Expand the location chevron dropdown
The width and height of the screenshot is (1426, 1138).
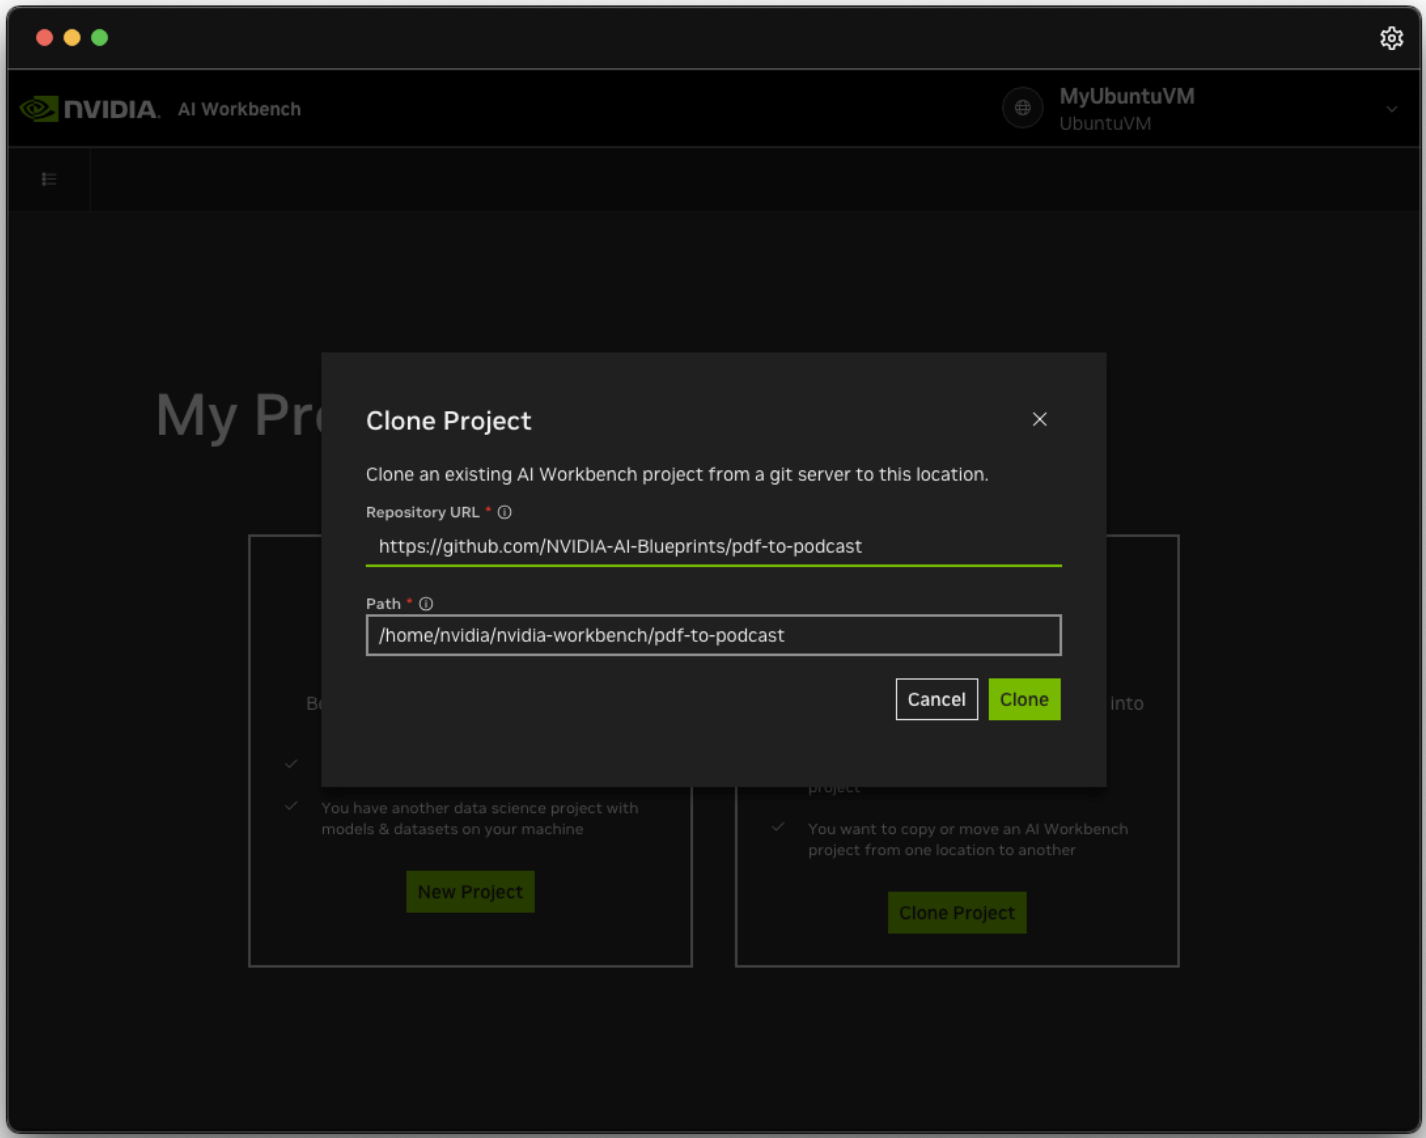(1391, 109)
